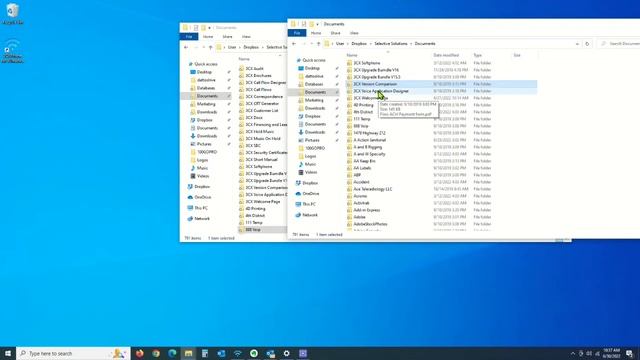
Task: Select Videos in front window sidebar
Action: click(311, 172)
